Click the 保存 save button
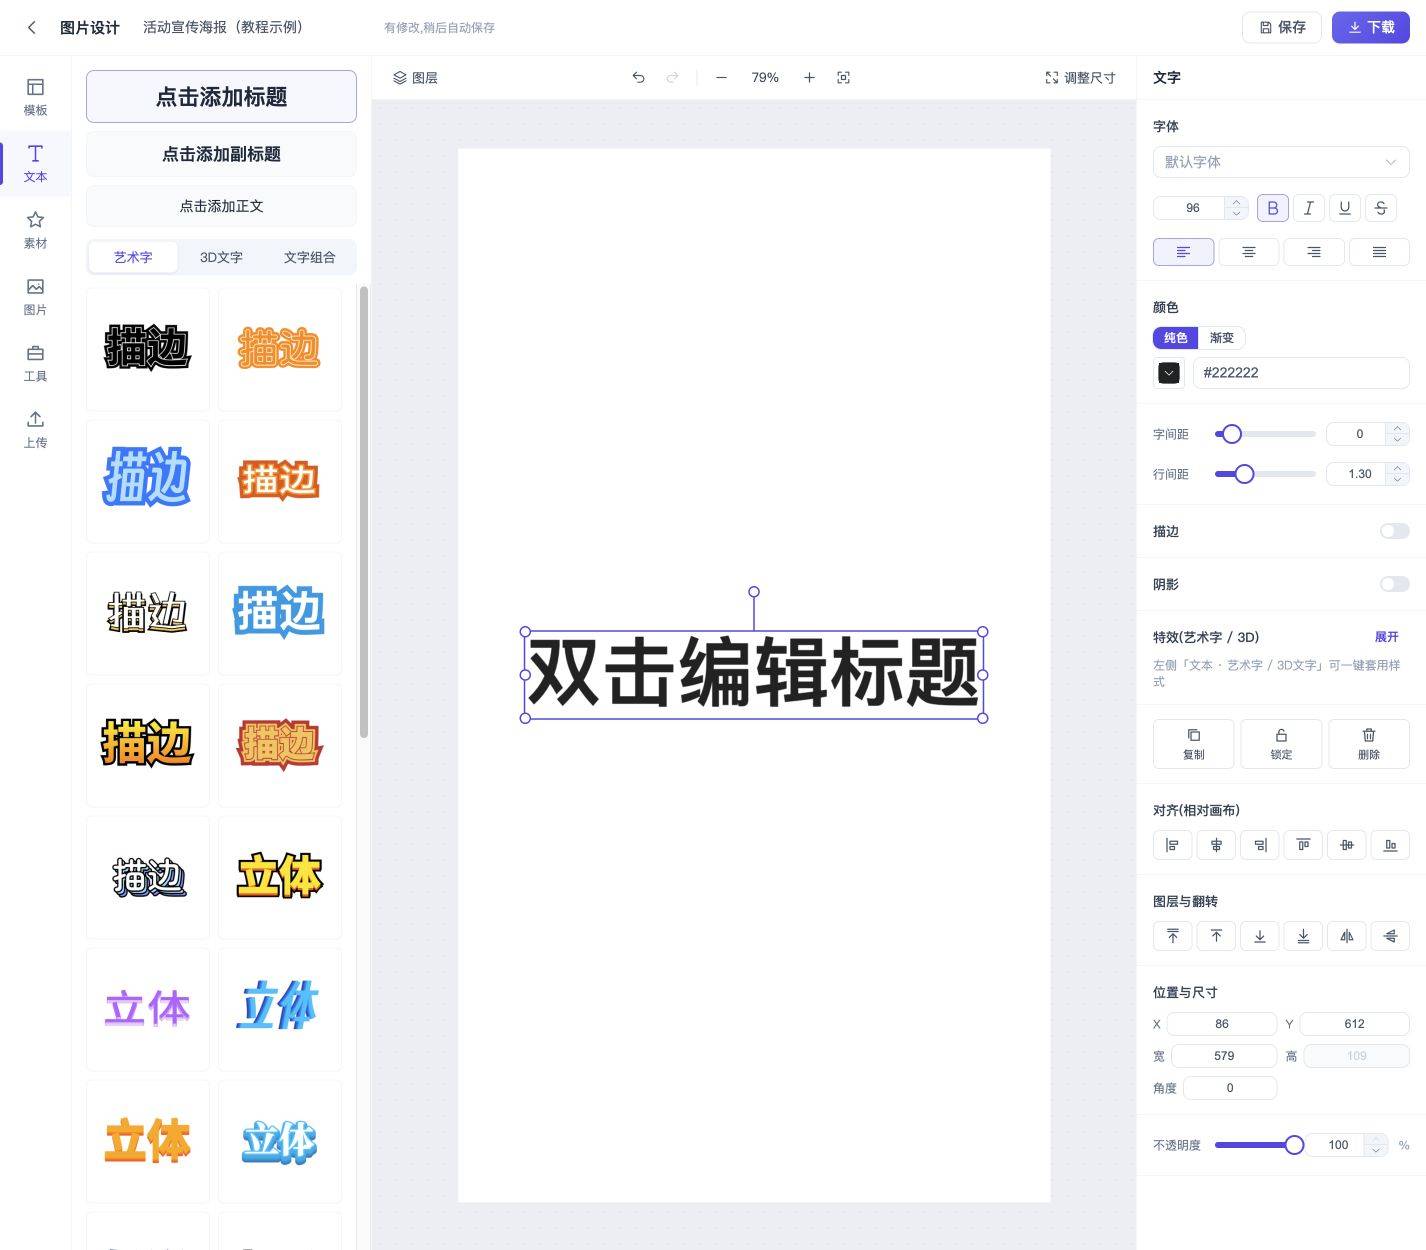Screen dimensions: 1426x1250 (1282, 27)
